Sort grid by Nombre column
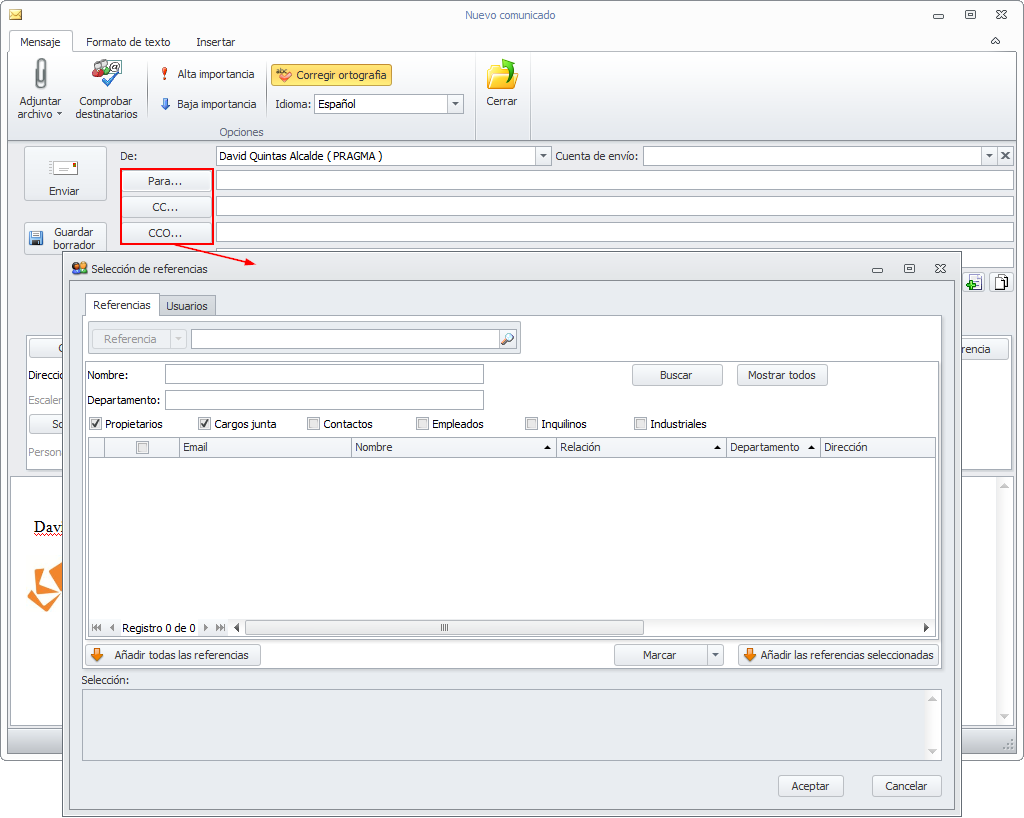Viewport: 1024px width, 818px height. (x=453, y=447)
